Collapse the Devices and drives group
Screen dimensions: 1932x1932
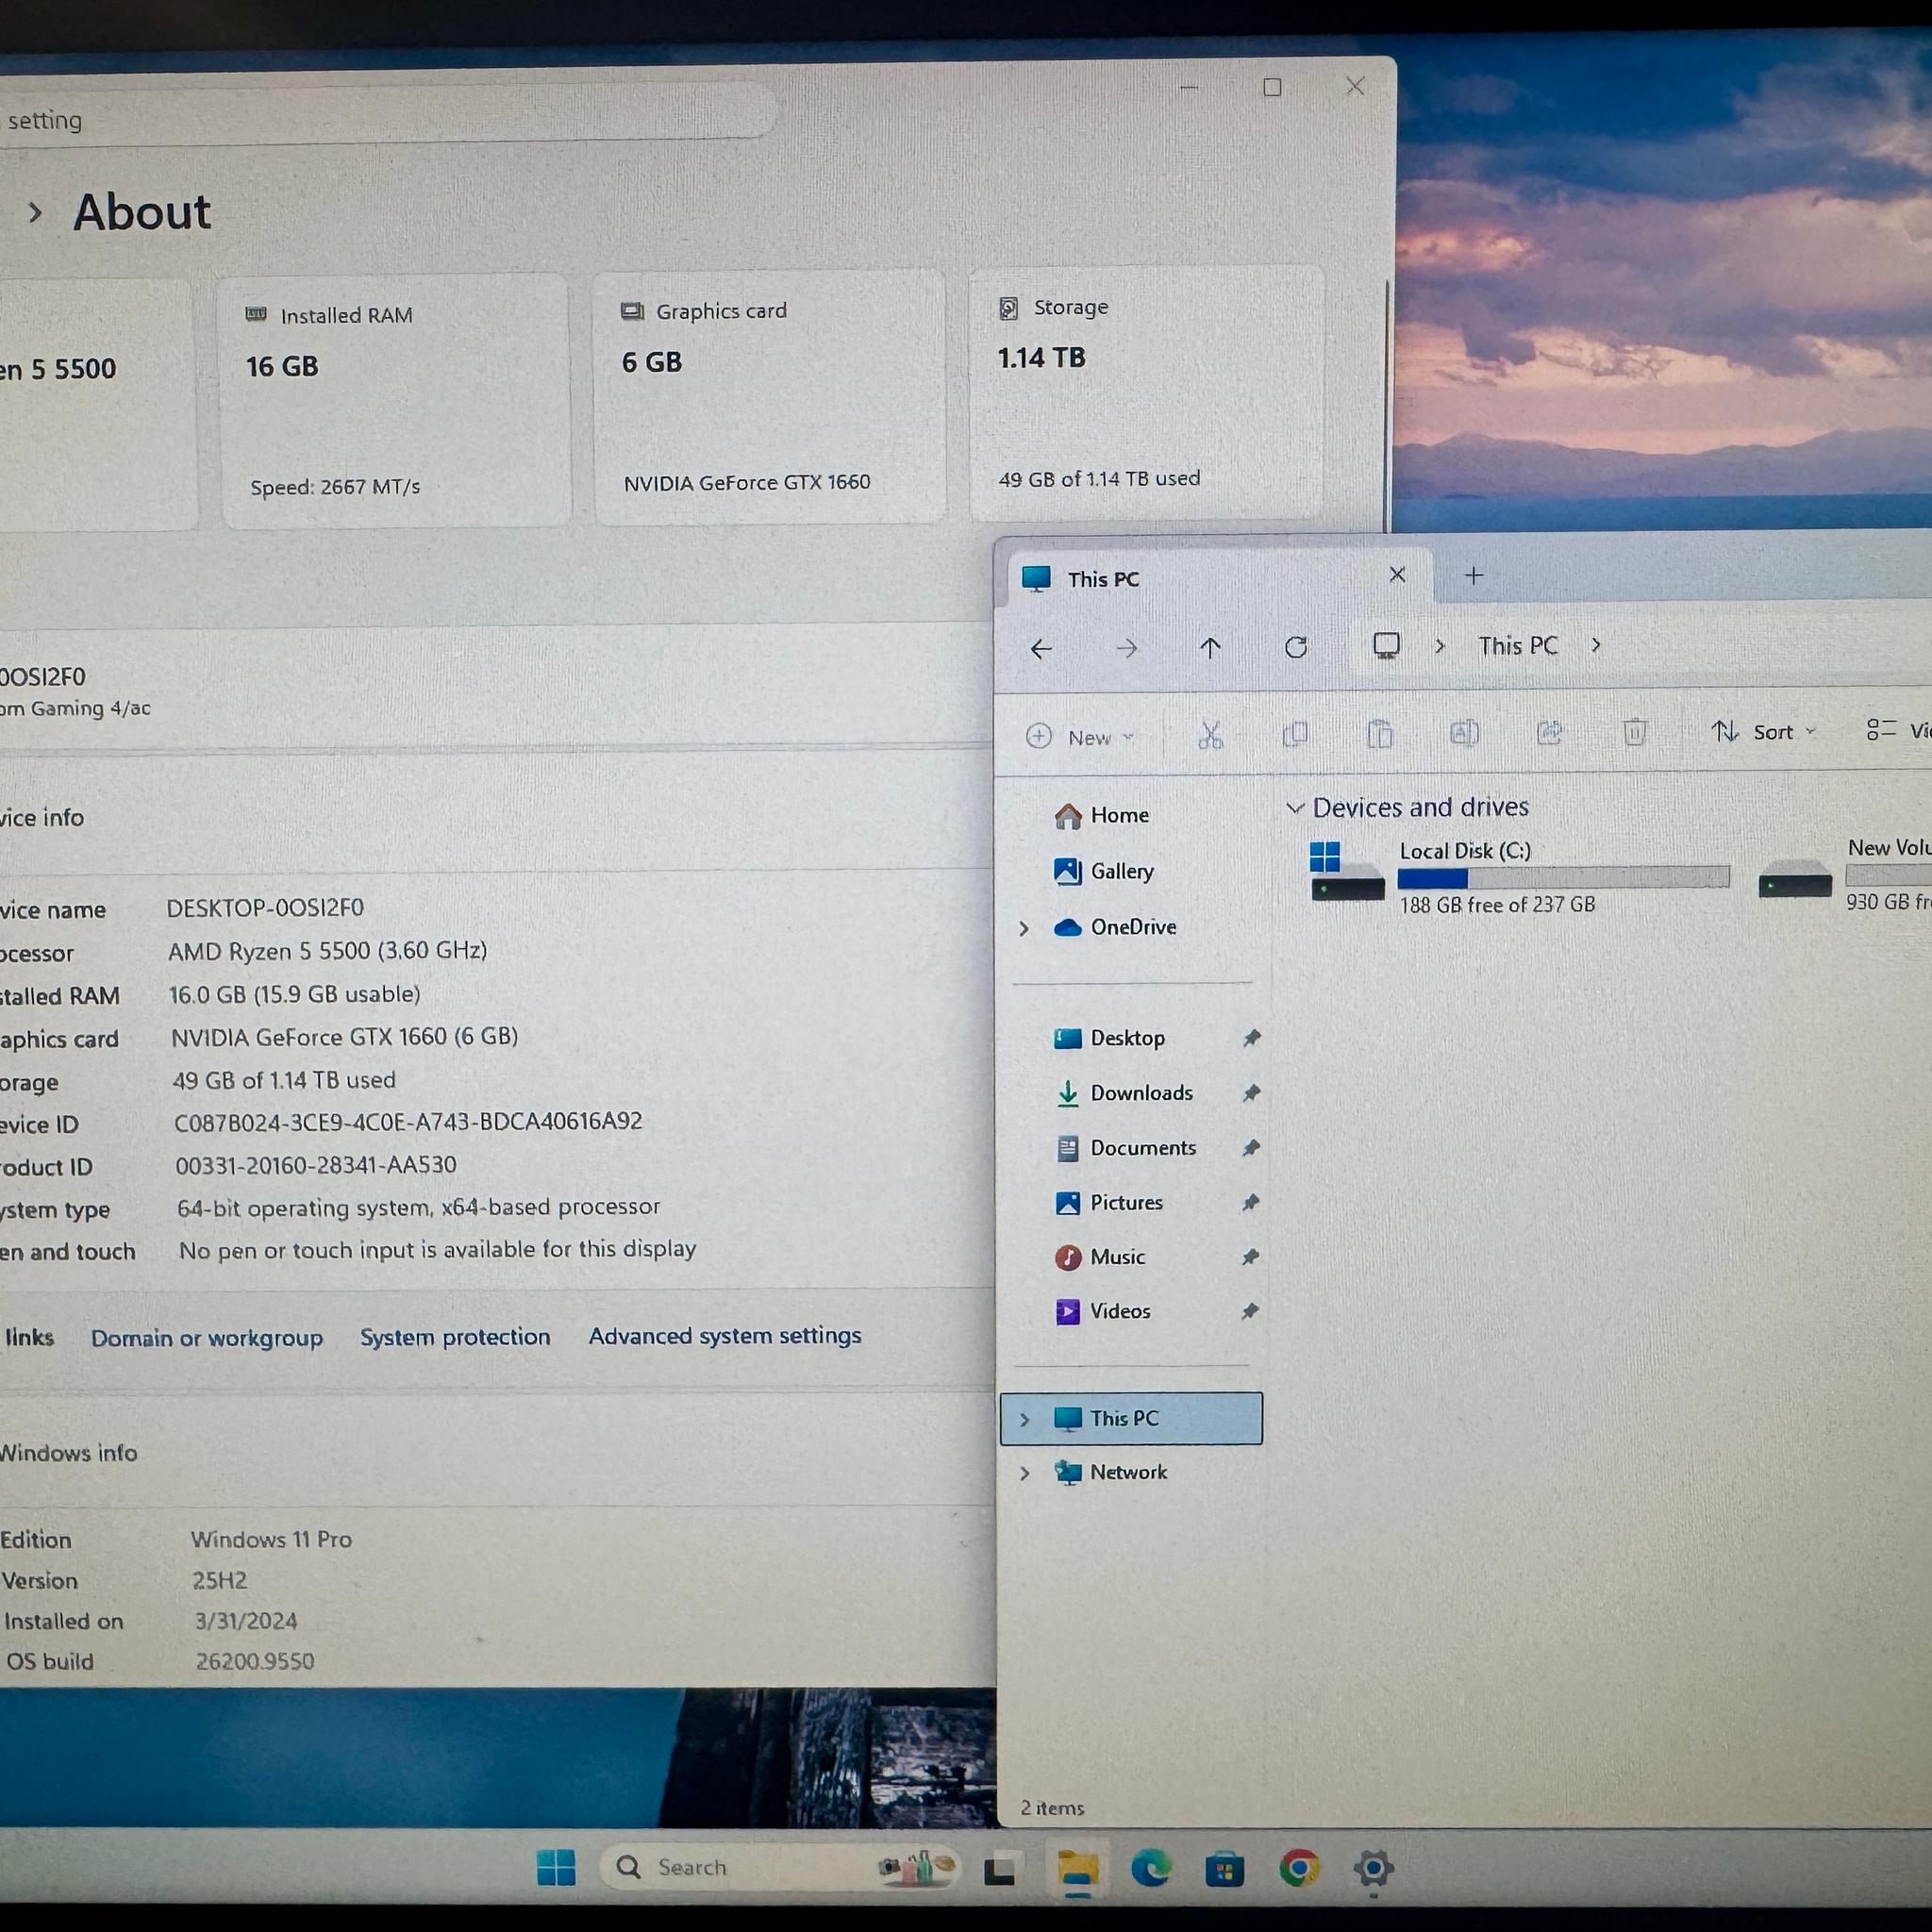click(1295, 808)
